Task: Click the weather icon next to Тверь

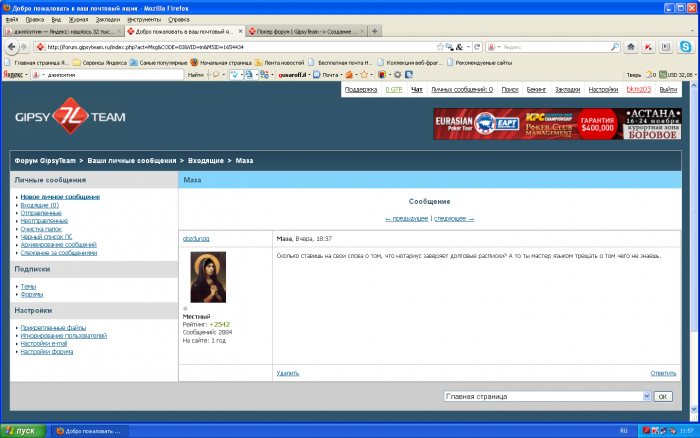Action: (648, 75)
